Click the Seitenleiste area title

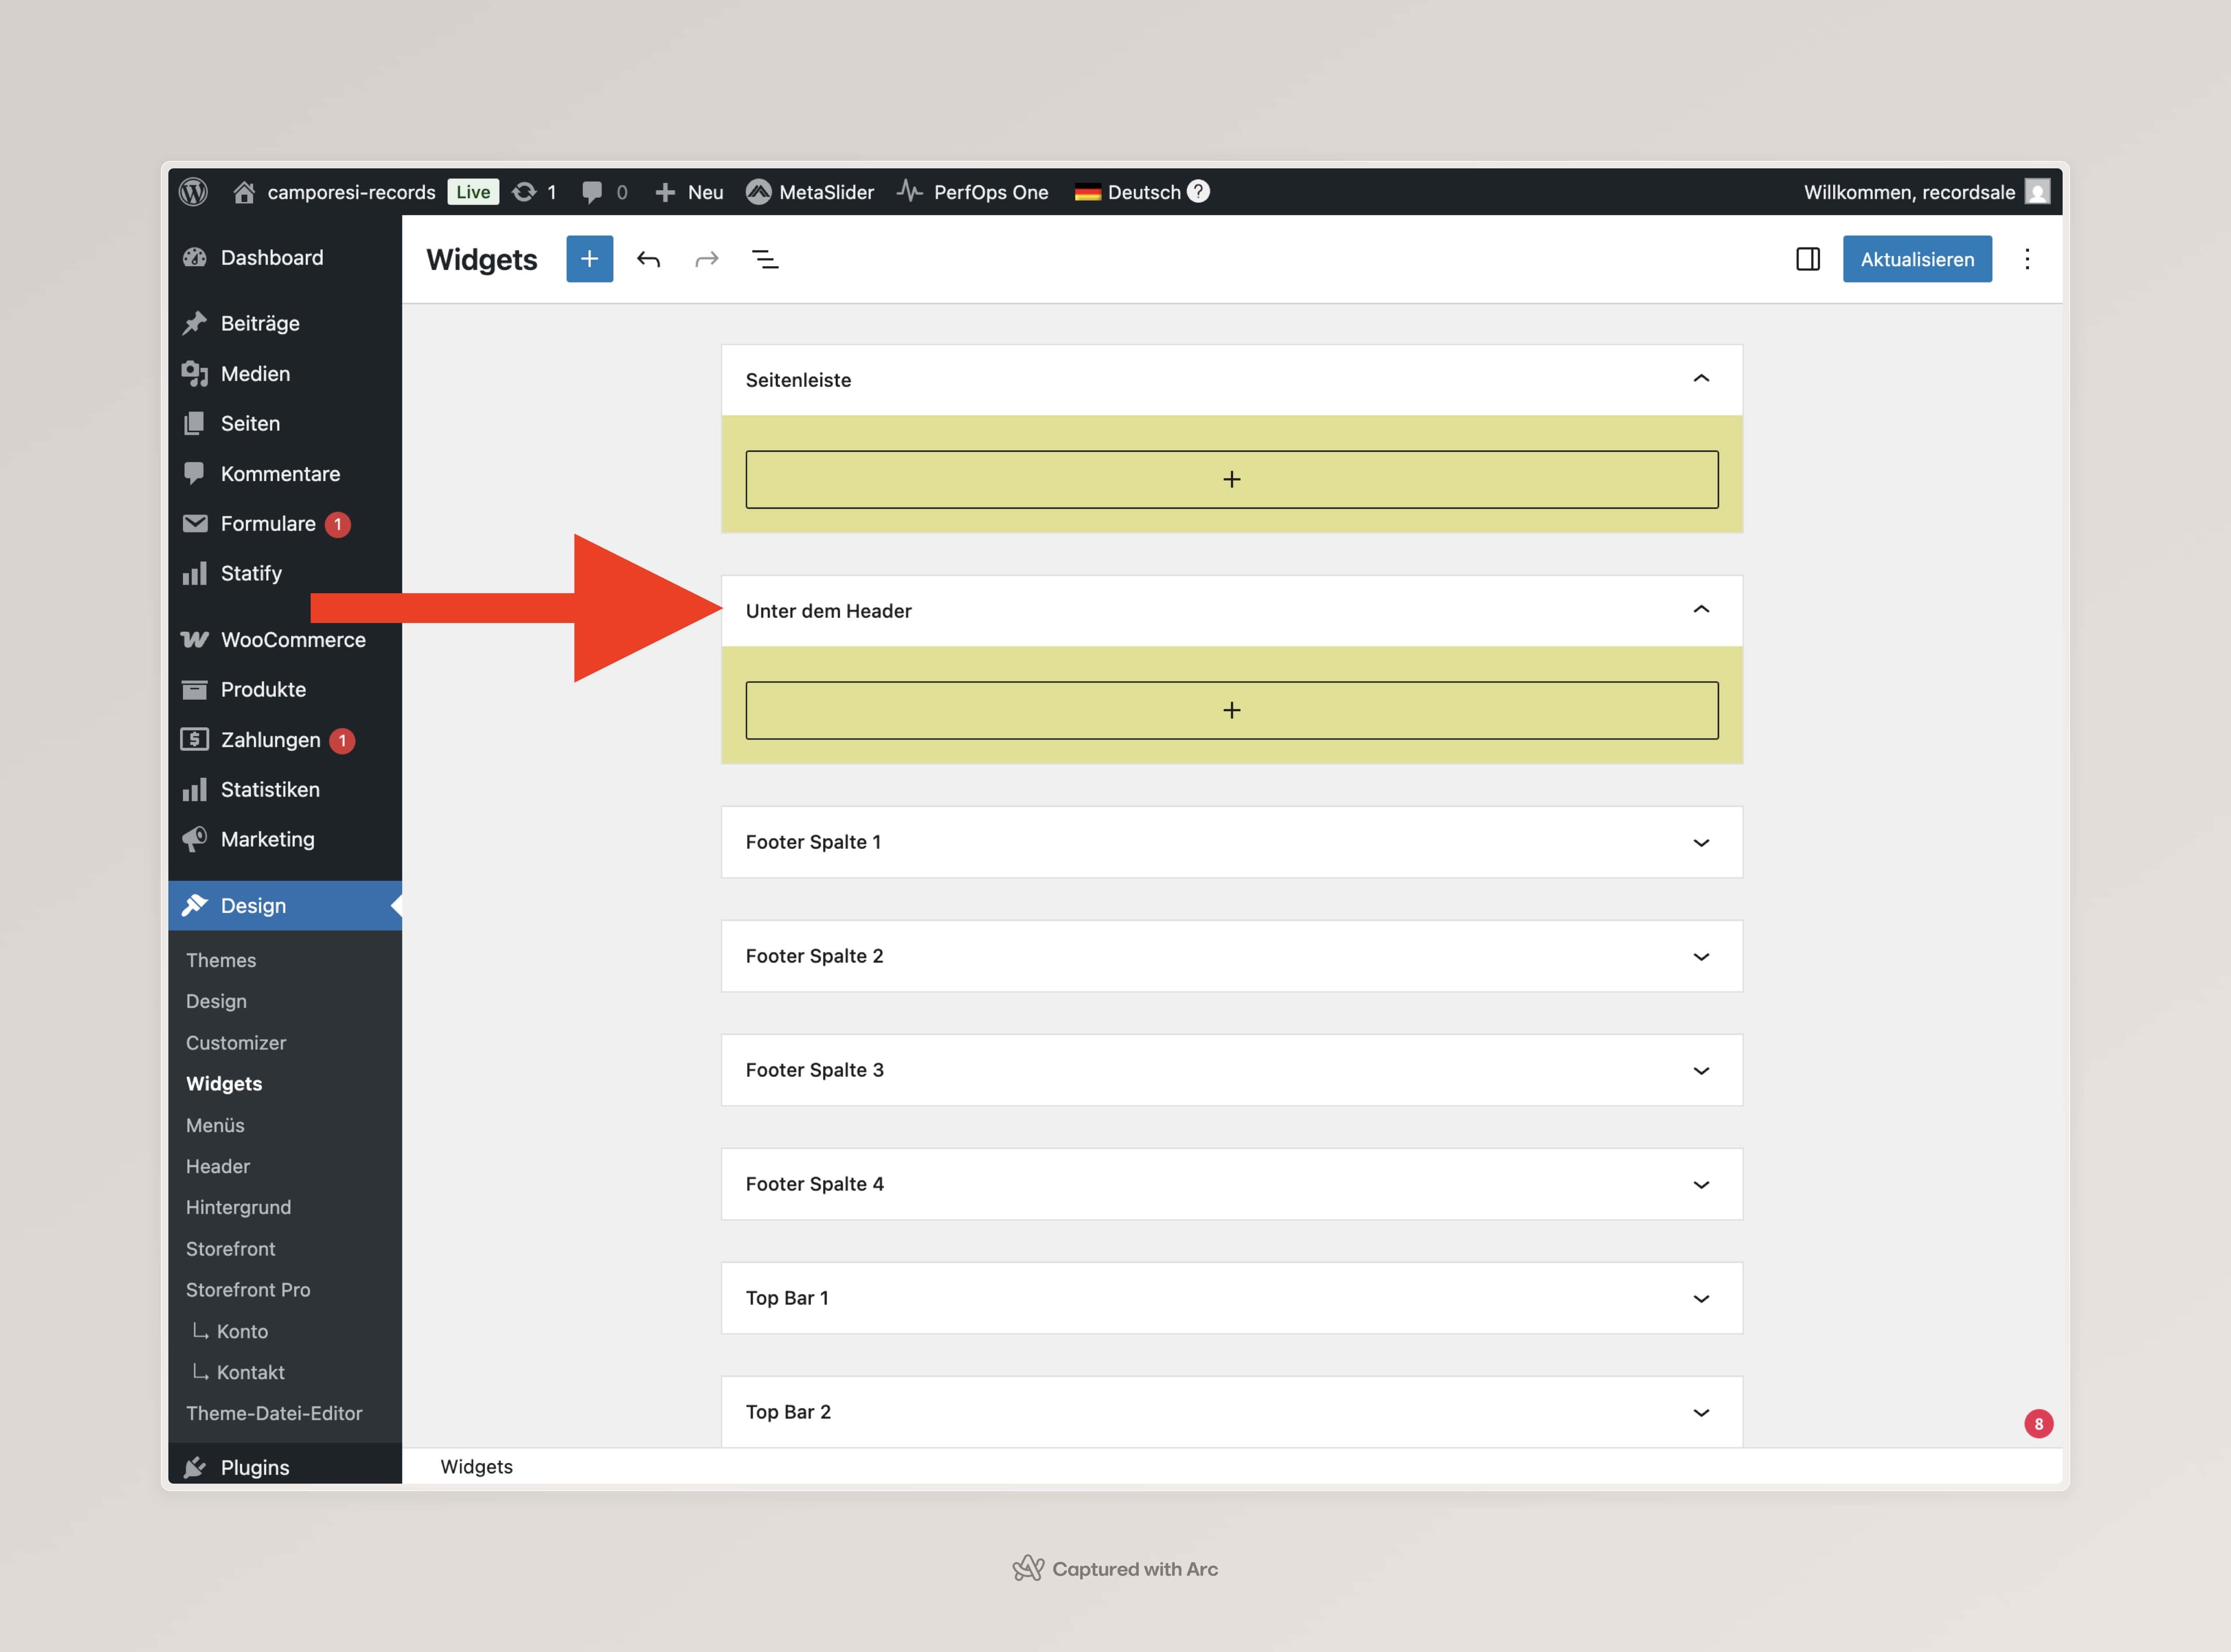pyautogui.click(x=798, y=380)
